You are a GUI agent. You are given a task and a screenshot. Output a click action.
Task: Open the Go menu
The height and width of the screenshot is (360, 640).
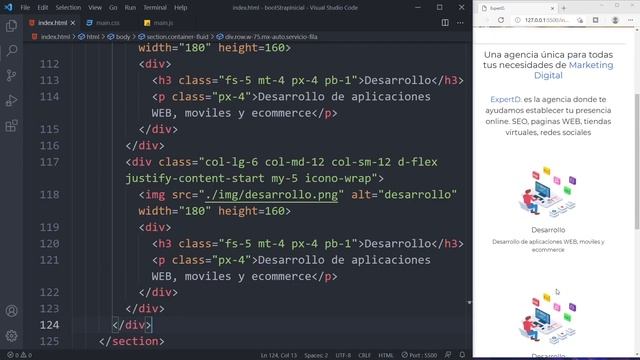click(113, 7)
